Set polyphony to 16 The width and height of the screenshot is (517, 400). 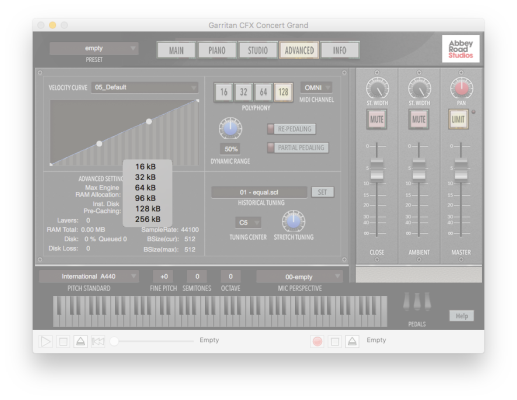pyautogui.click(x=224, y=92)
